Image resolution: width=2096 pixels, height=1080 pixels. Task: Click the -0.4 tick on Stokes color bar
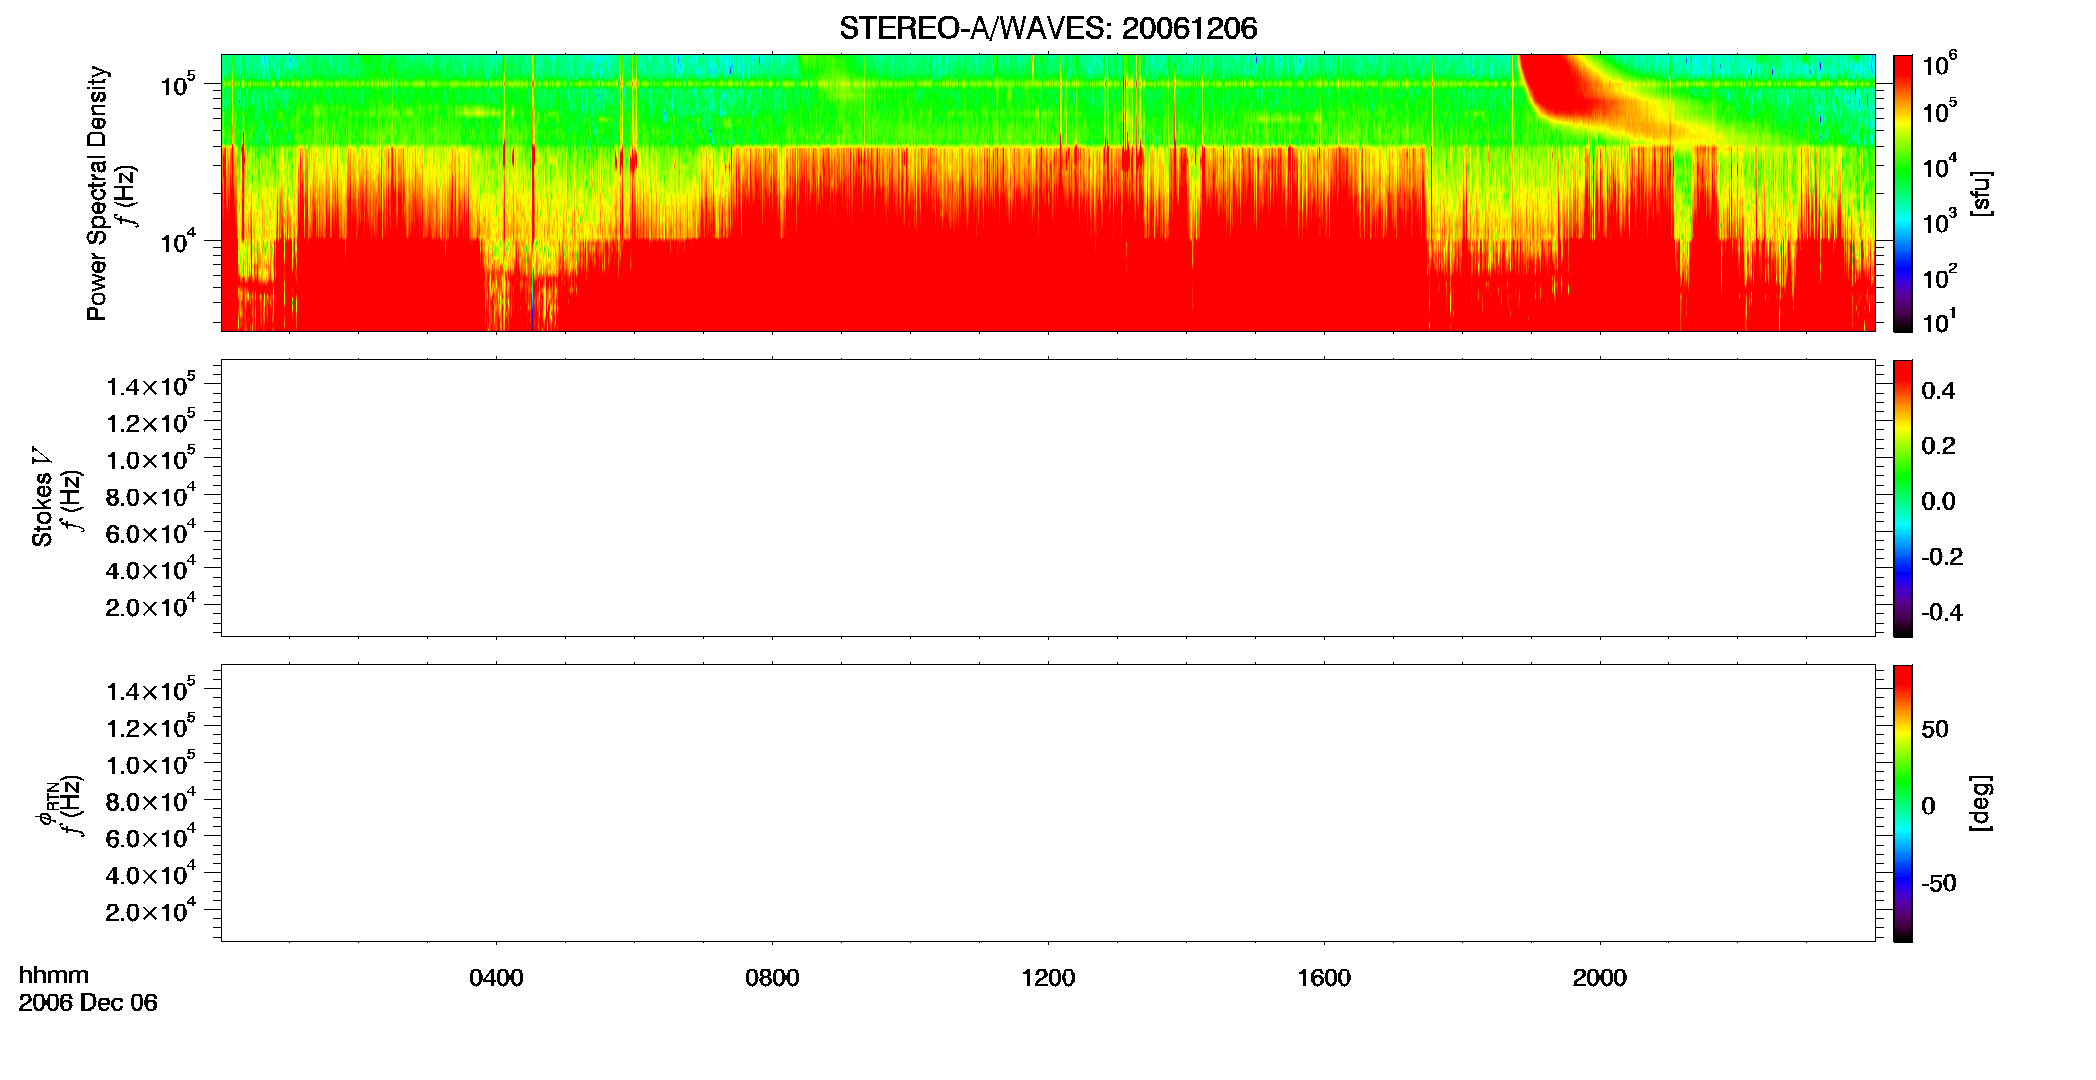[1942, 612]
